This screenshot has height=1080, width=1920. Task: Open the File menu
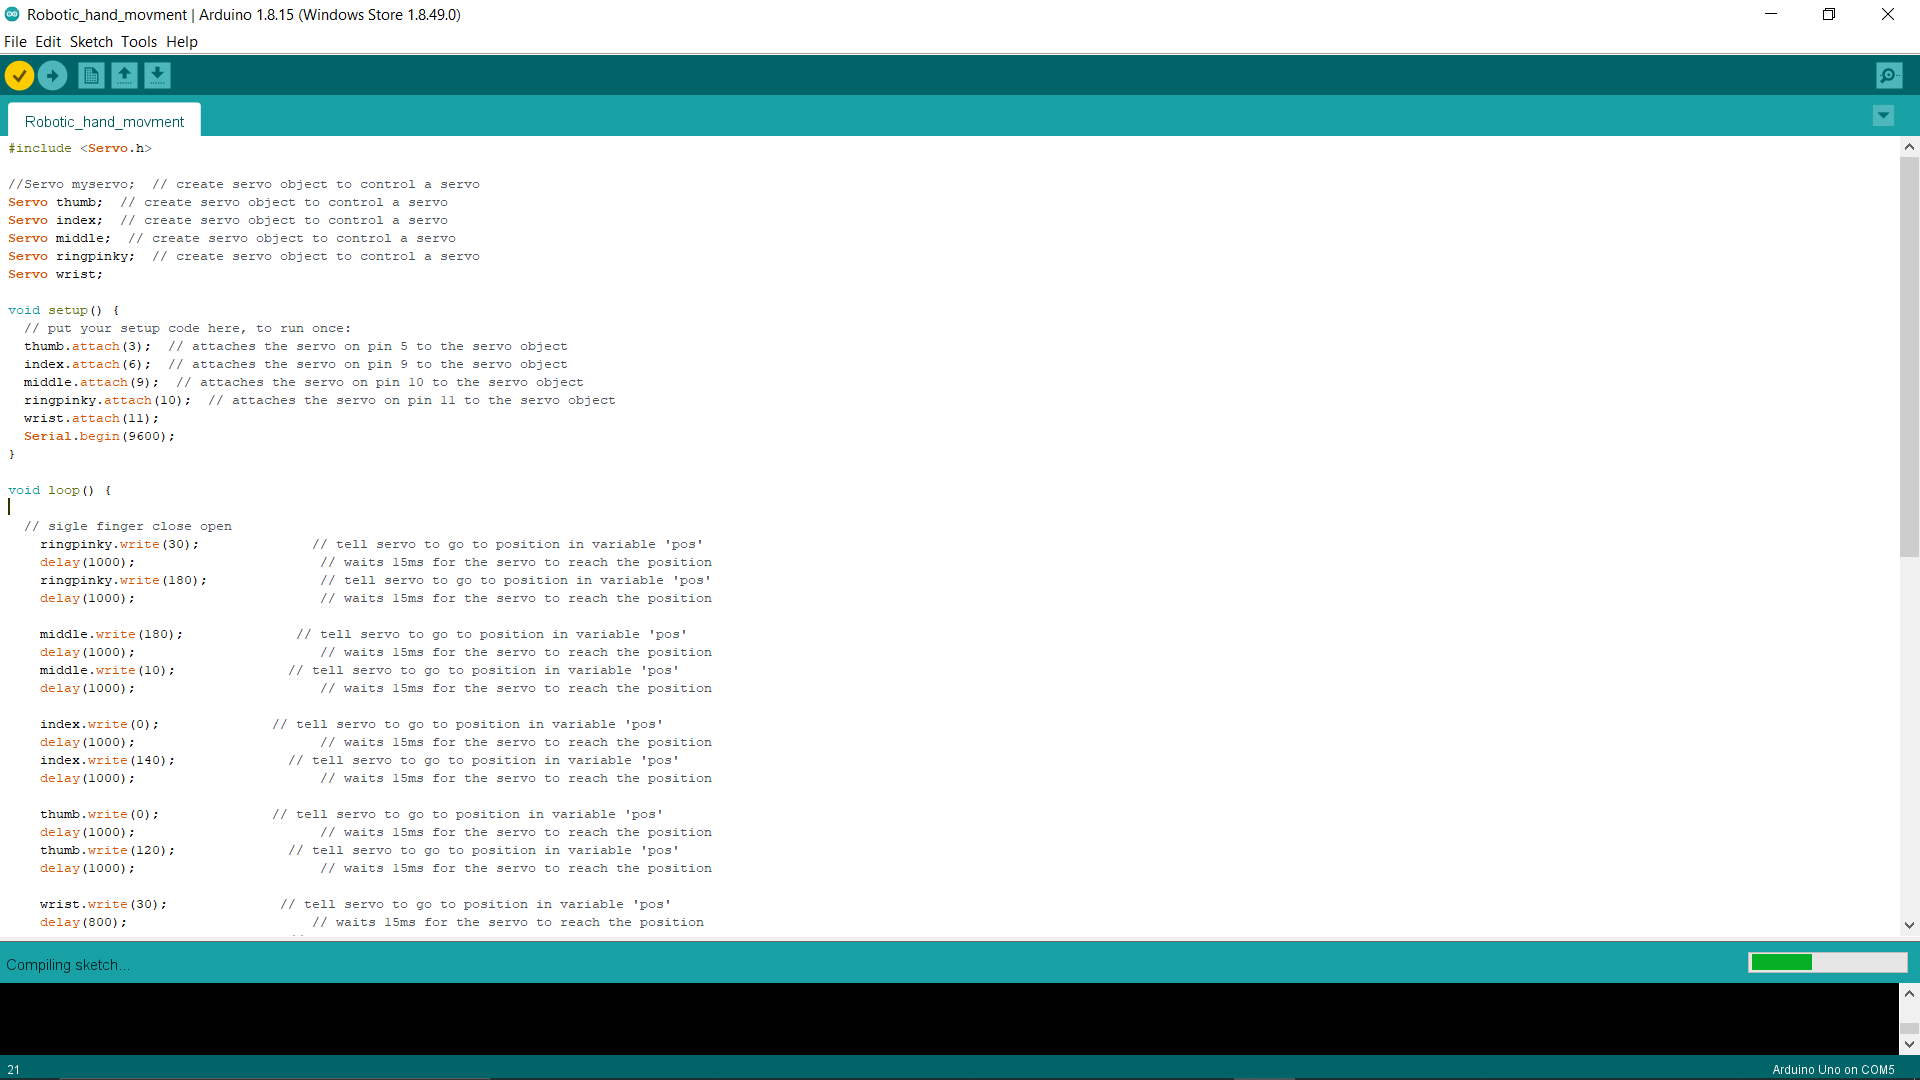click(x=15, y=42)
